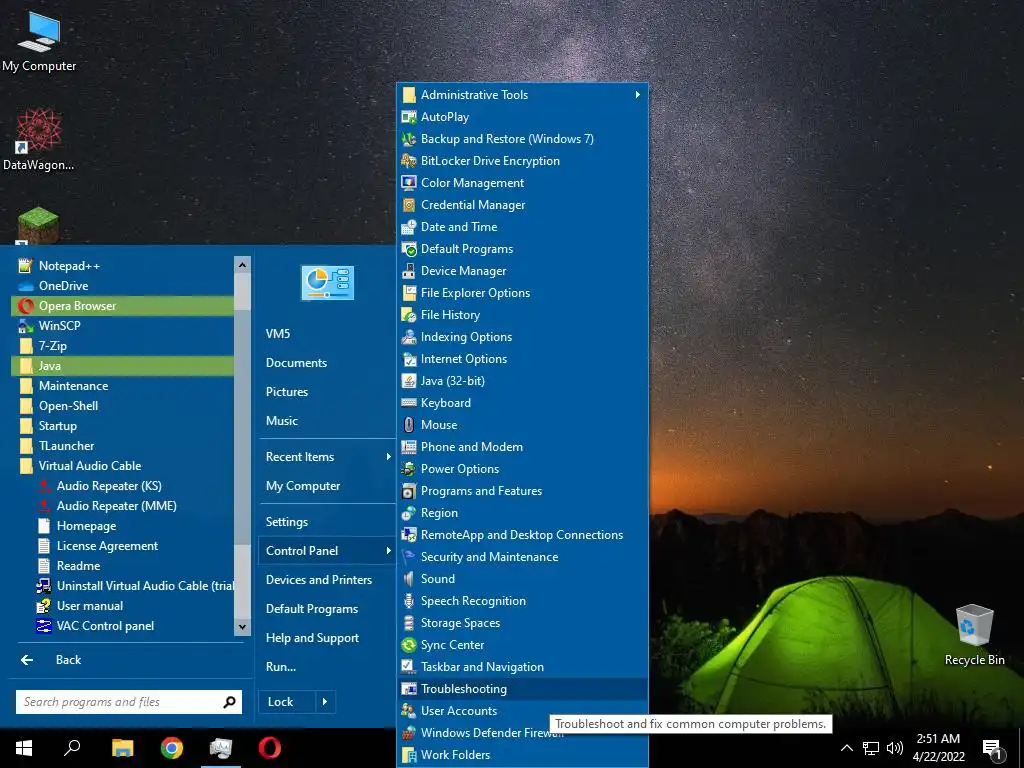Click the Opera icon on the taskbar
The image size is (1024, 768).
[270, 748]
